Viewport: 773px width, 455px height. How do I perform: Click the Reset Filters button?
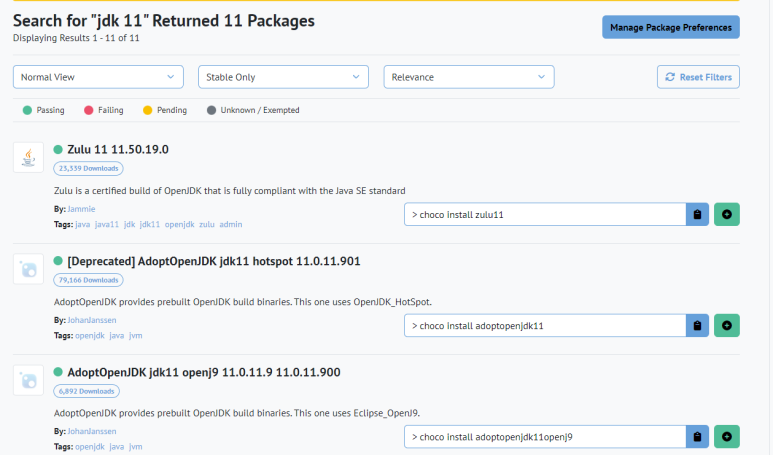[698, 77]
